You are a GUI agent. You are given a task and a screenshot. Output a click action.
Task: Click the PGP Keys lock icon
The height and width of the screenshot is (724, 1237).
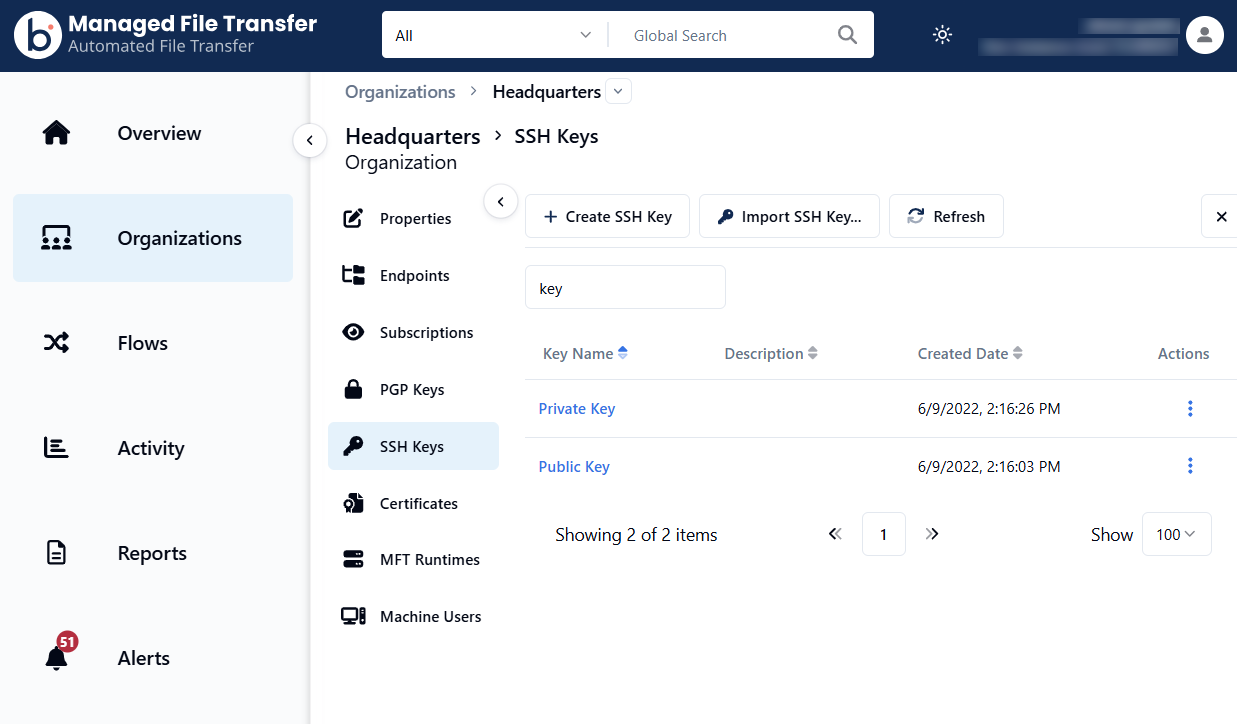coord(353,389)
